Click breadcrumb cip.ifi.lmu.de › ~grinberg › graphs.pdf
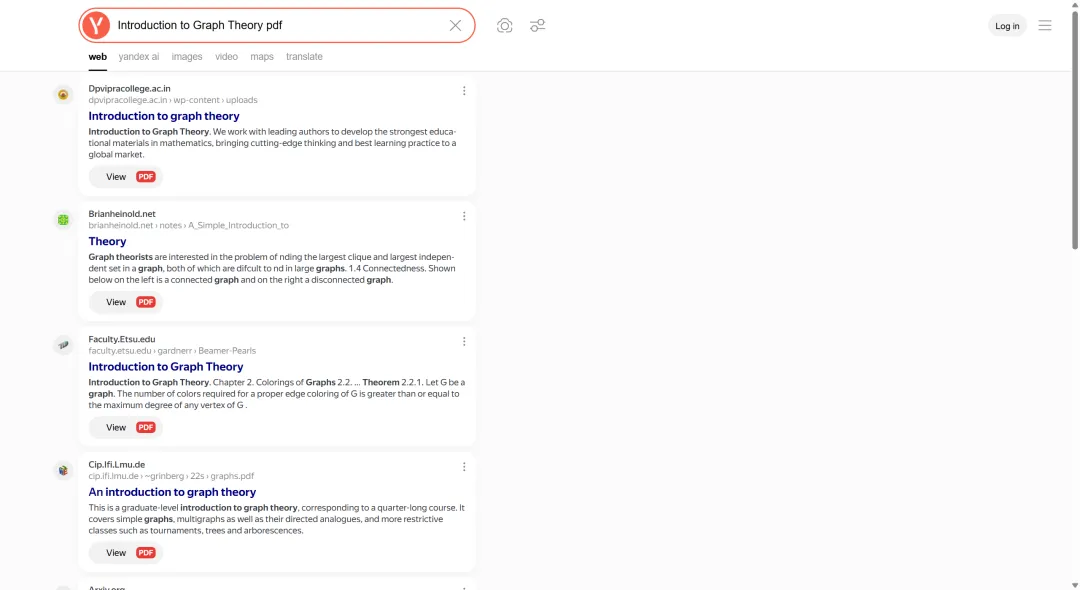The image size is (1080, 590). (x=172, y=476)
